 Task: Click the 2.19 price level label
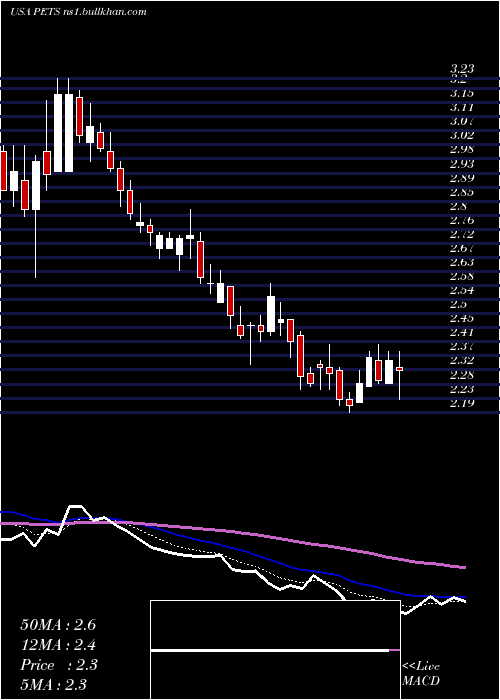(x=462, y=403)
